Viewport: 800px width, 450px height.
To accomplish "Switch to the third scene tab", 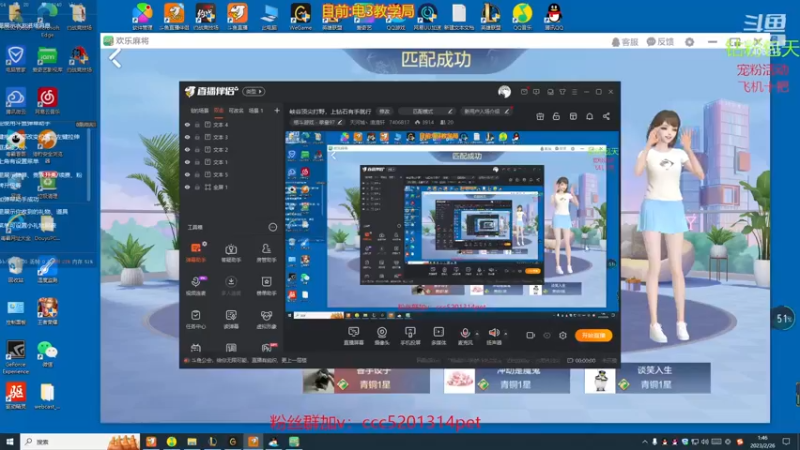I will click(x=236, y=110).
